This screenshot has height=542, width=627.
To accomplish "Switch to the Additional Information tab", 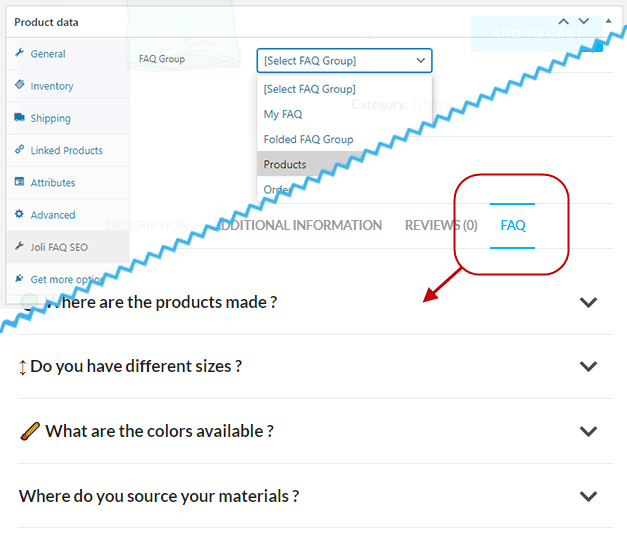I will pyautogui.click(x=299, y=225).
